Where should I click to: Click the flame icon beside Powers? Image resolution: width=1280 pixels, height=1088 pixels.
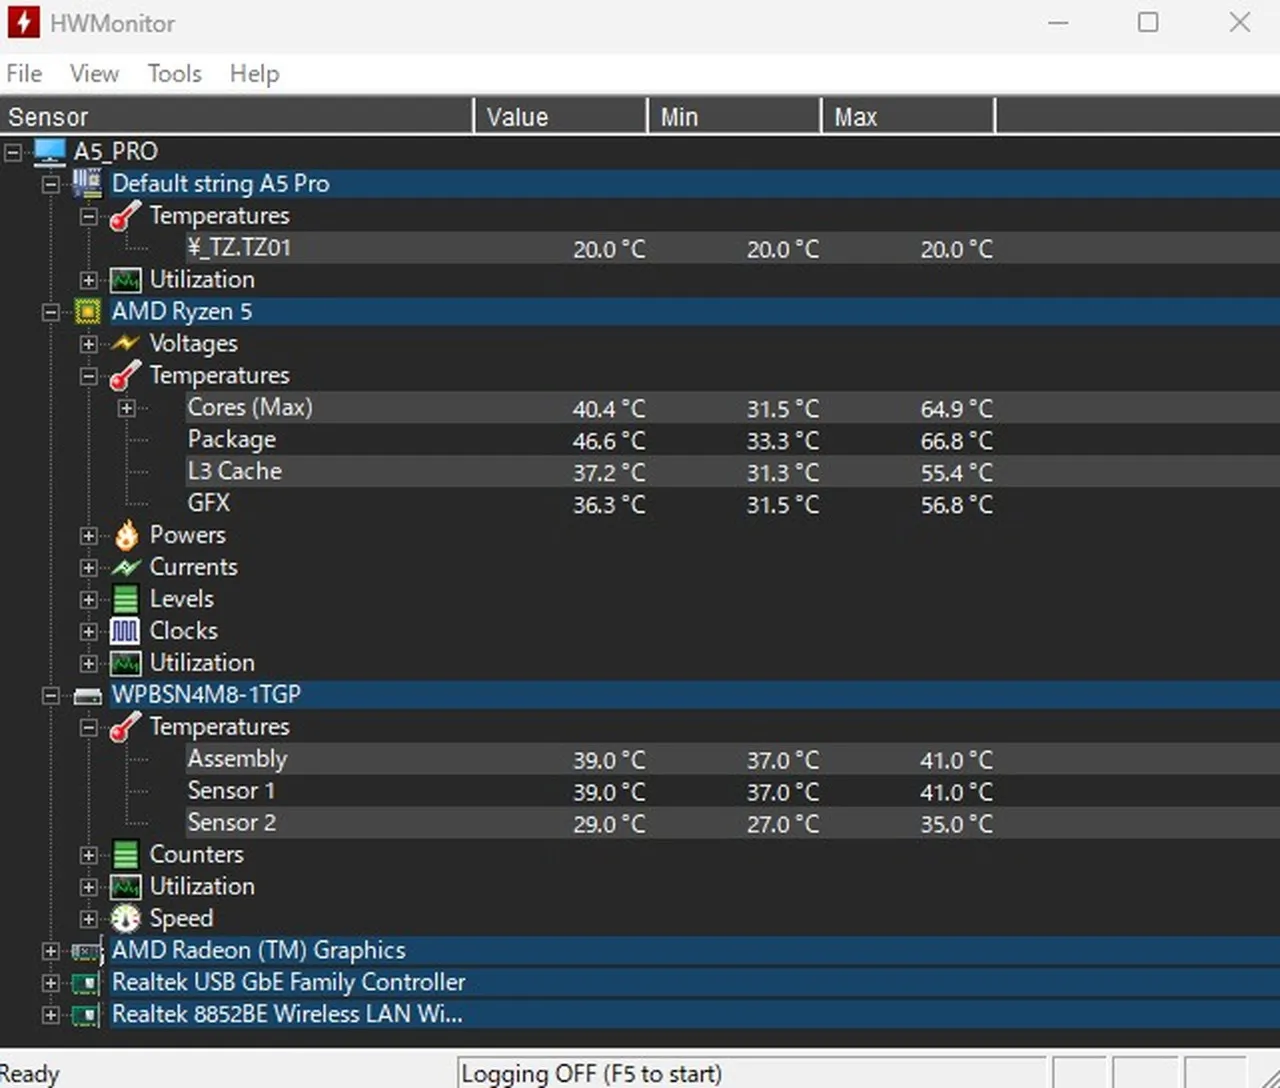tap(126, 536)
